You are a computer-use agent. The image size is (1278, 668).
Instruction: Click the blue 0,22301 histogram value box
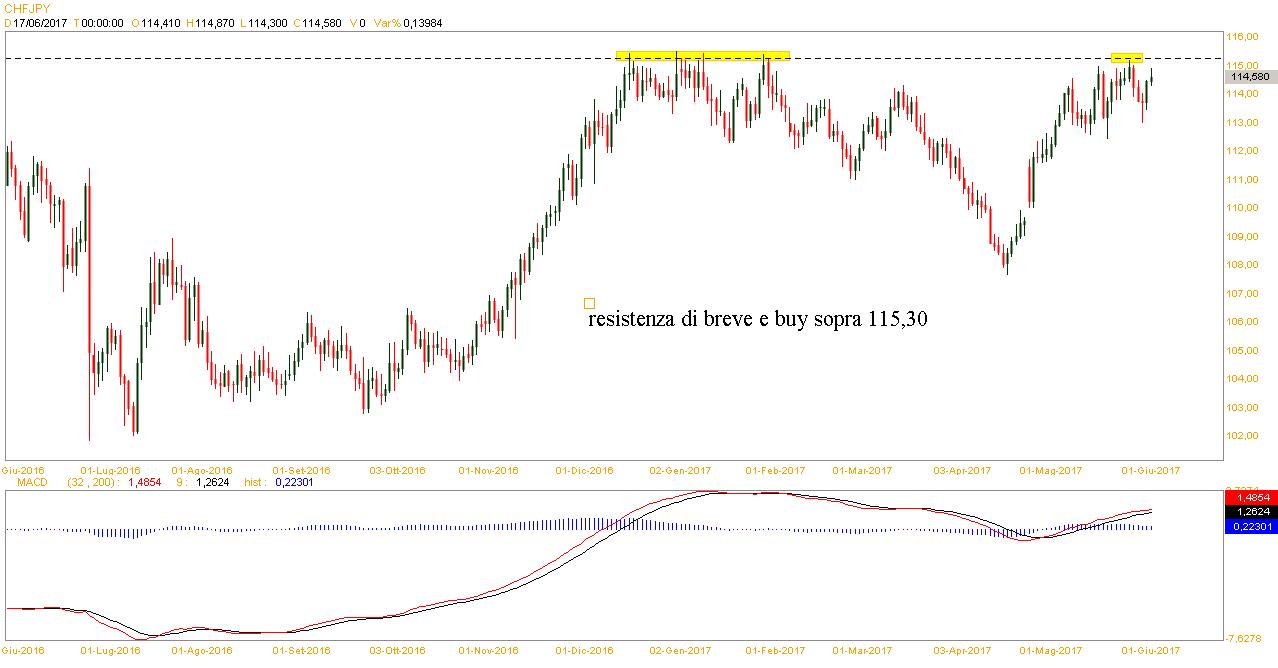coord(1250,526)
